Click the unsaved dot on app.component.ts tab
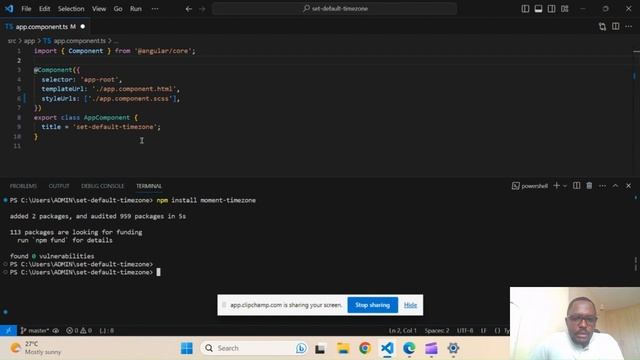640x360 pixels. 83,27
